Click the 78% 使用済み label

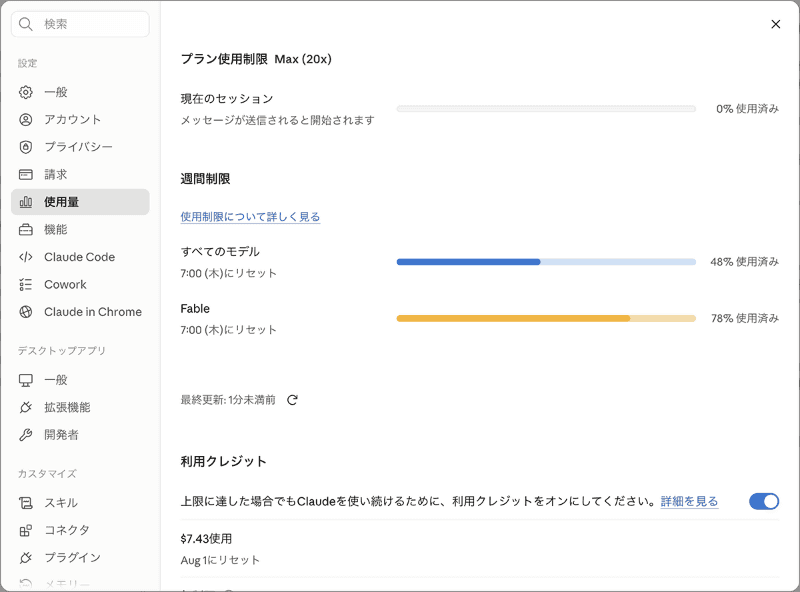(745, 318)
